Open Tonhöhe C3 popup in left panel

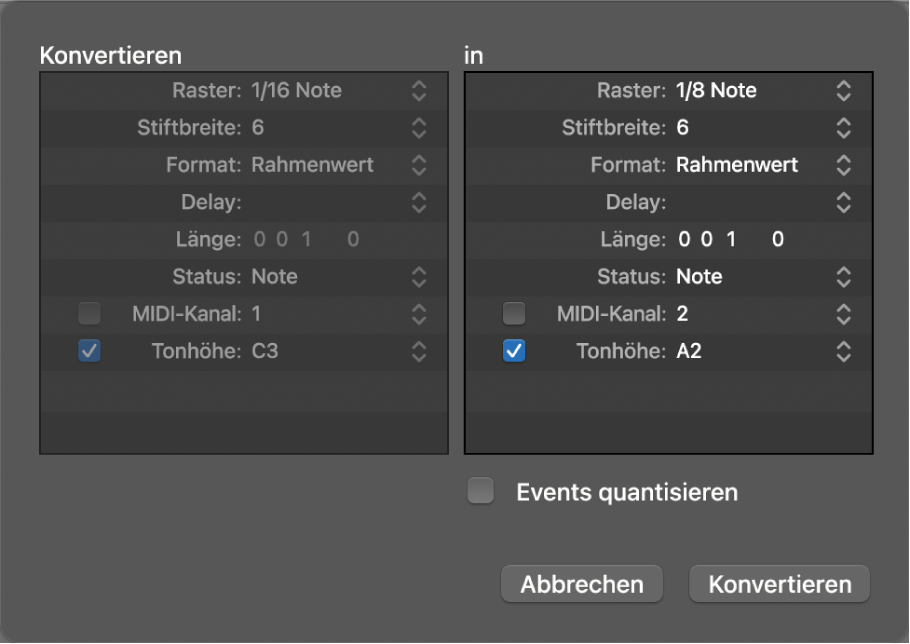(419, 351)
